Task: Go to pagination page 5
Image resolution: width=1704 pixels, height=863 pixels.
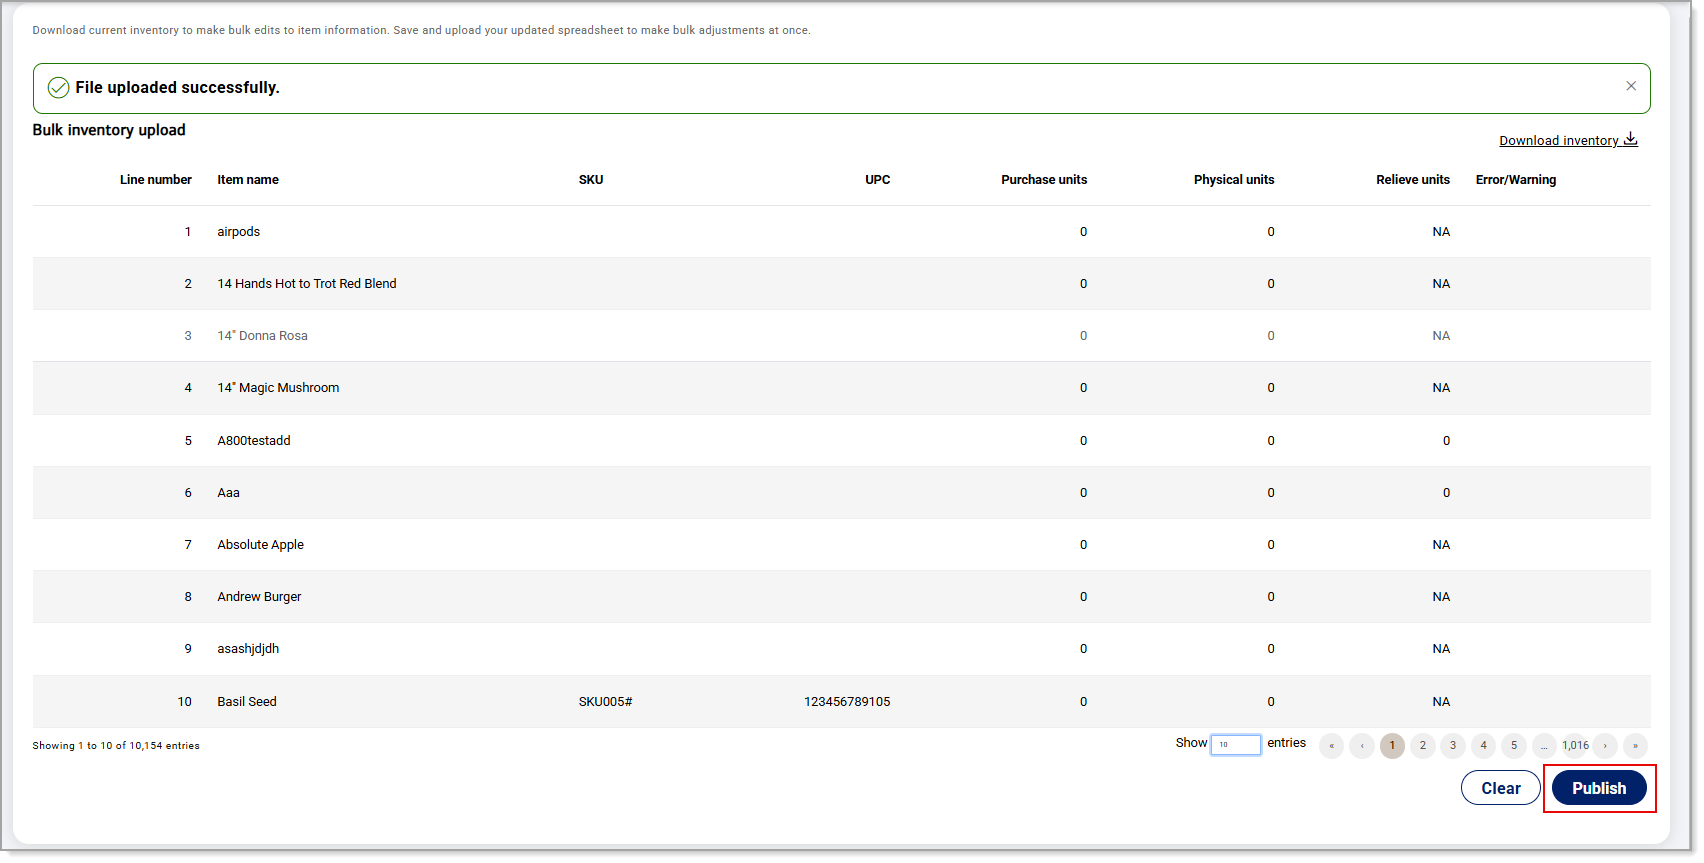Action: tap(1514, 746)
